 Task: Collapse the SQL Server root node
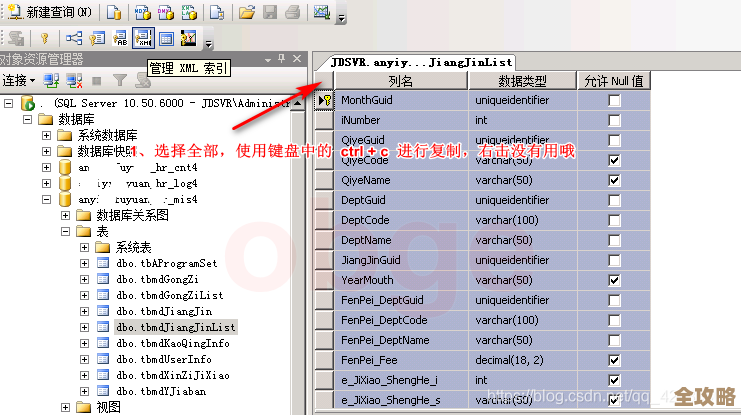[x=9, y=103]
